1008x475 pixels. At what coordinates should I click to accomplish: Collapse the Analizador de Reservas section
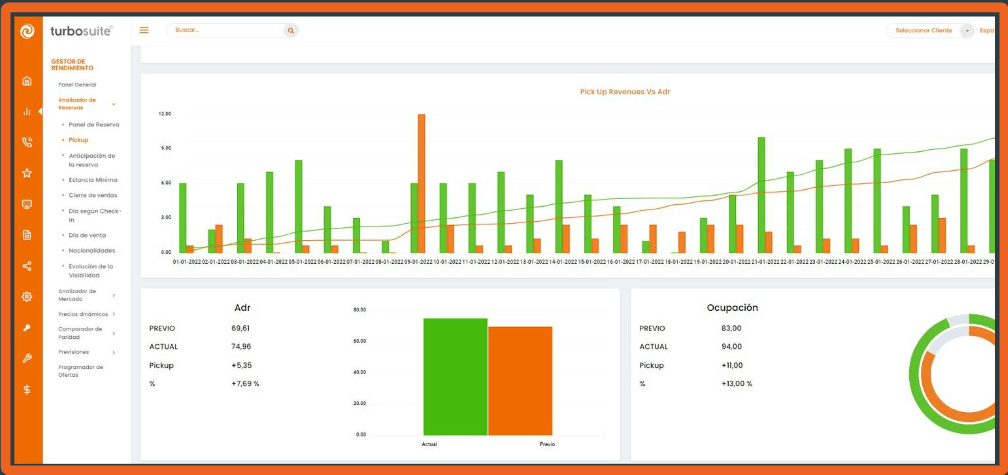(113, 104)
